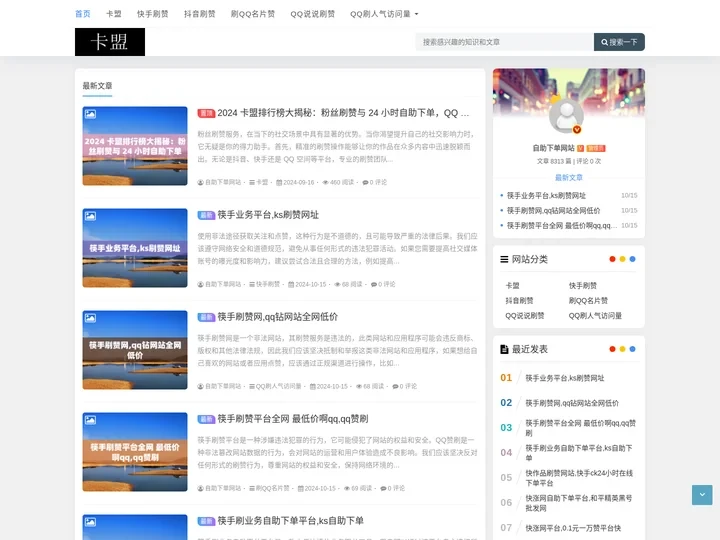Click image icon on 筷手业务平台 thumbnail

[90, 216]
